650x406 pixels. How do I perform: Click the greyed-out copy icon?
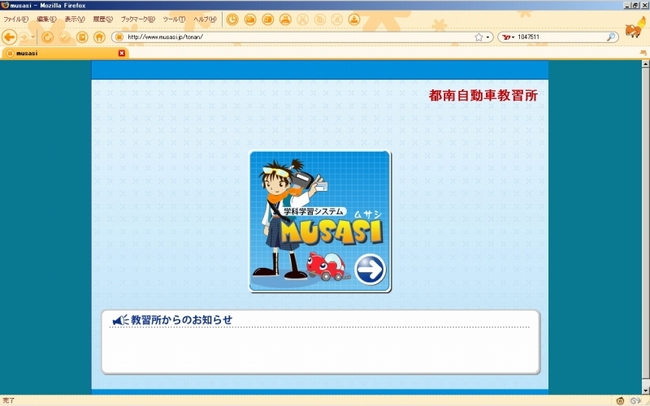320,19
